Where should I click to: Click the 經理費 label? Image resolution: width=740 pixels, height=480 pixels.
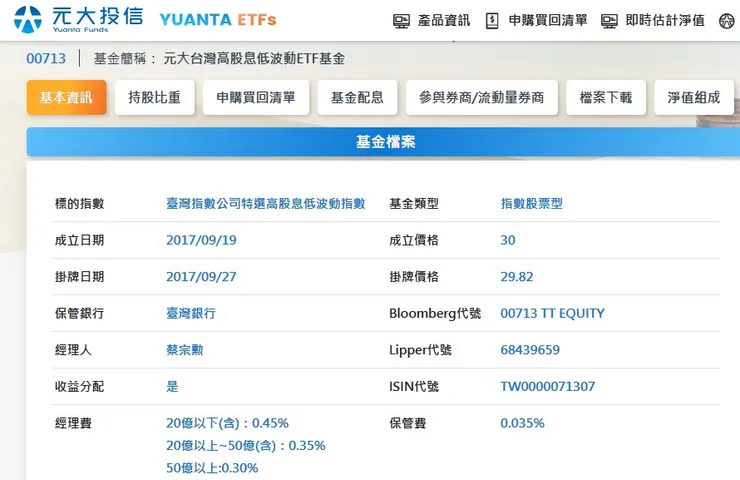point(73,423)
